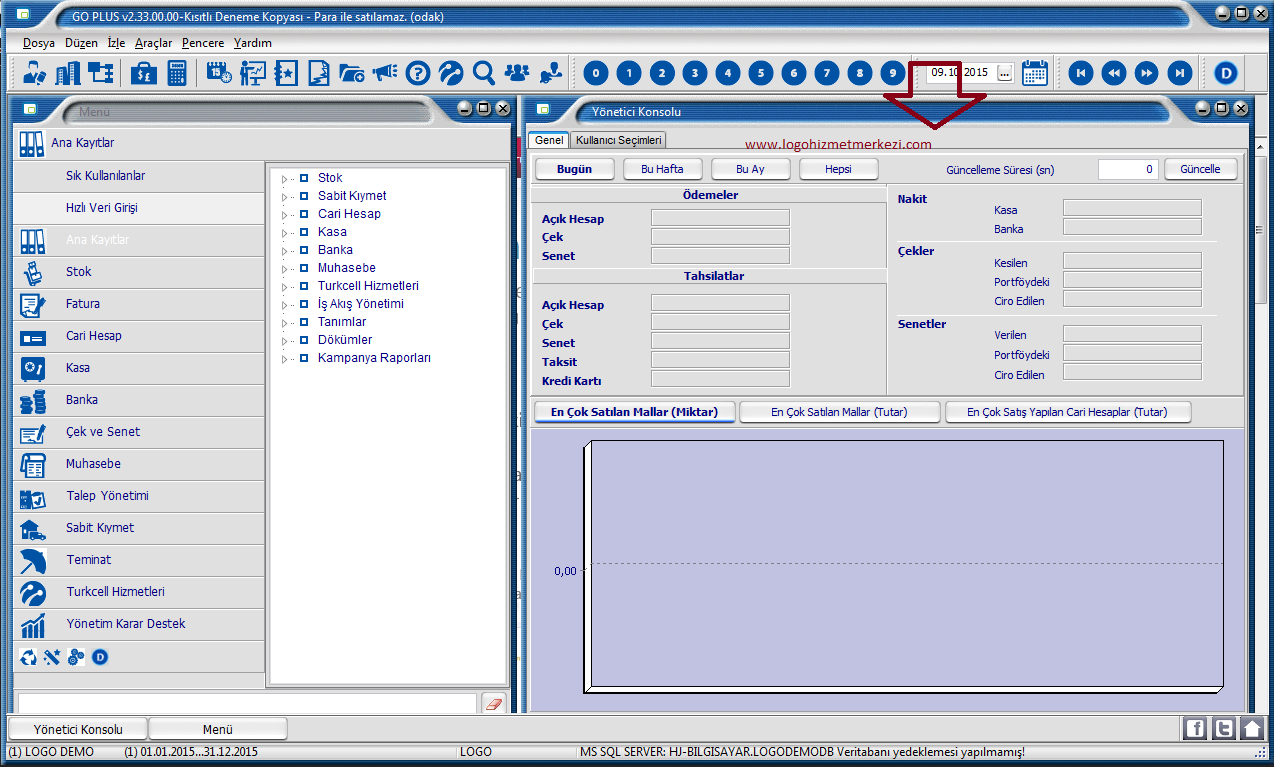Open the Araçlar menu
Image resolution: width=1274 pixels, height=767 pixels.
(153, 43)
